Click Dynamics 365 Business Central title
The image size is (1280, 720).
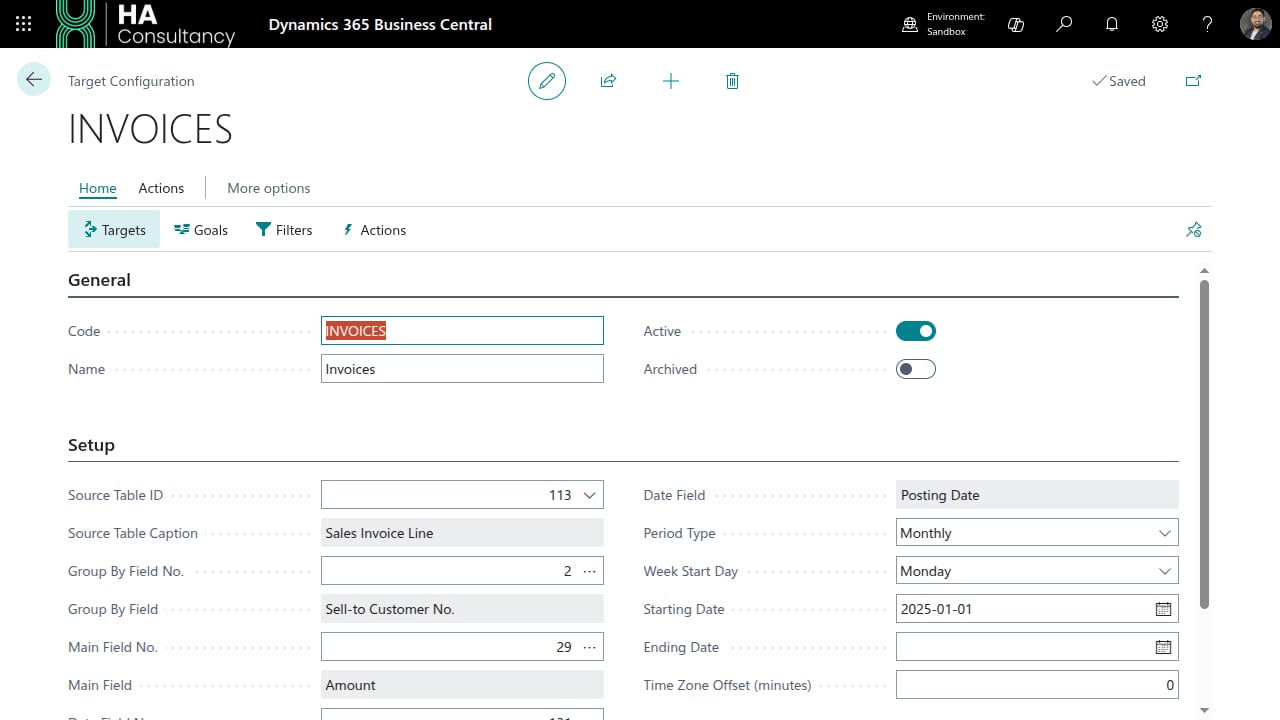380,24
